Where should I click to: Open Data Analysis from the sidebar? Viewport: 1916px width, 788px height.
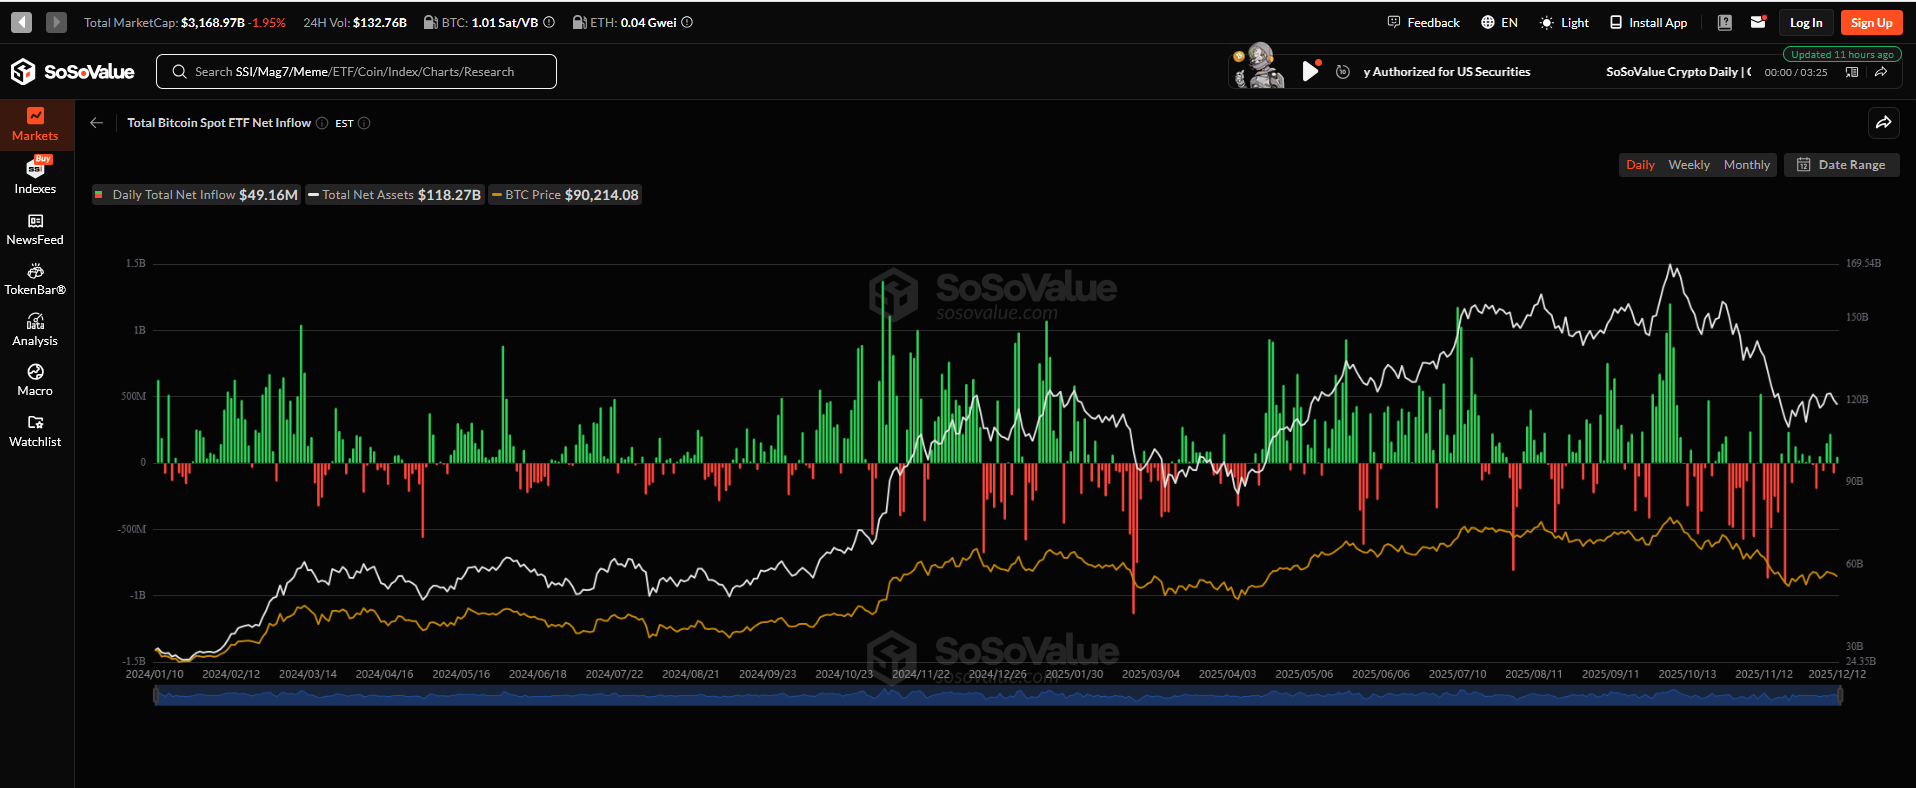pyautogui.click(x=35, y=330)
